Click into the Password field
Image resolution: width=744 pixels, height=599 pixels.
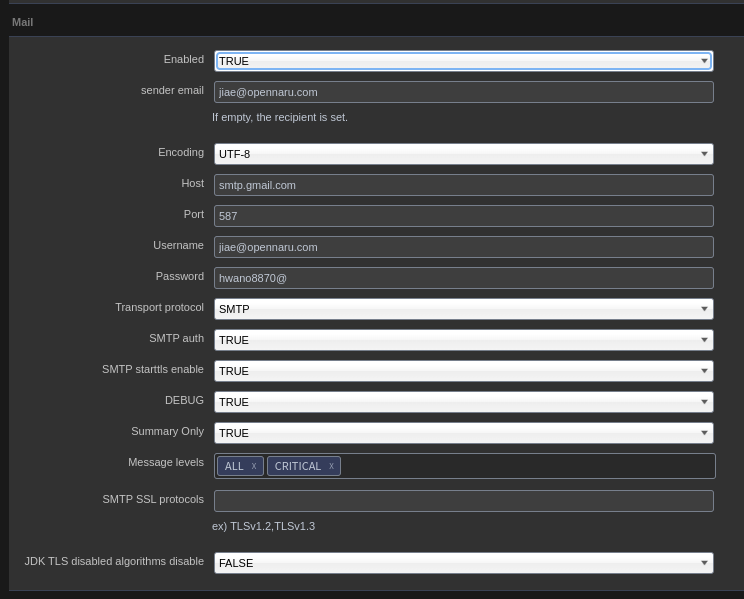tap(463, 278)
